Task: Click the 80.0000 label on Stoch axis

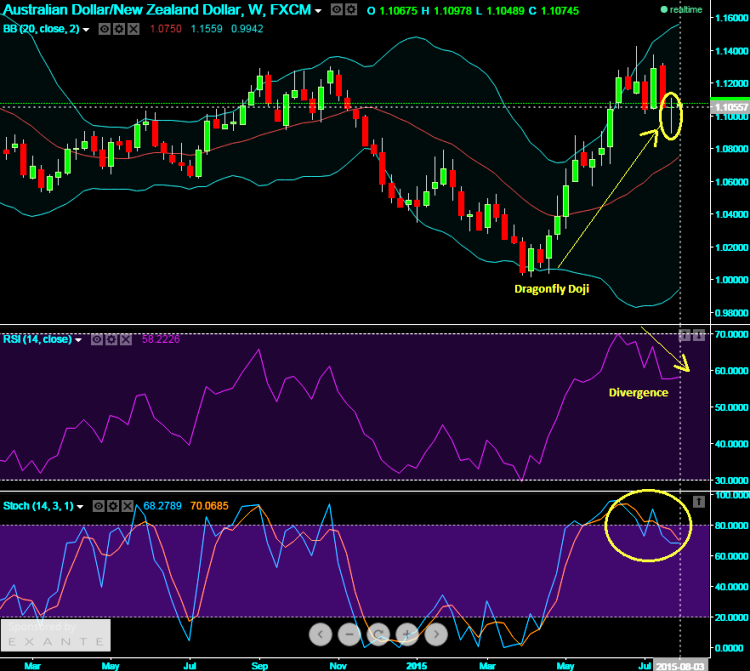Action: click(x=731, y=526)
